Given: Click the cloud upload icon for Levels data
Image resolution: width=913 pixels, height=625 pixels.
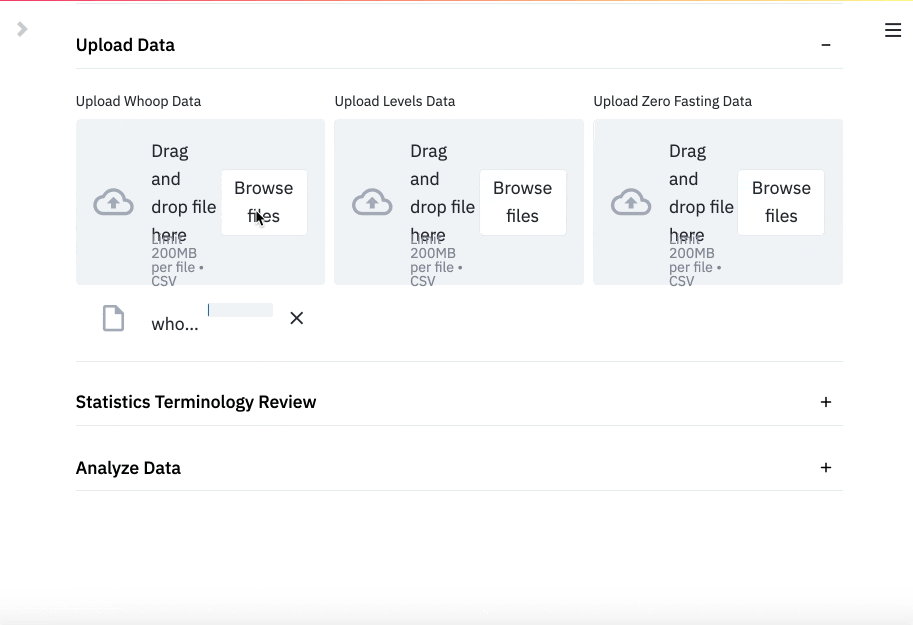Looking at the screenshot, I should (372, 202).
